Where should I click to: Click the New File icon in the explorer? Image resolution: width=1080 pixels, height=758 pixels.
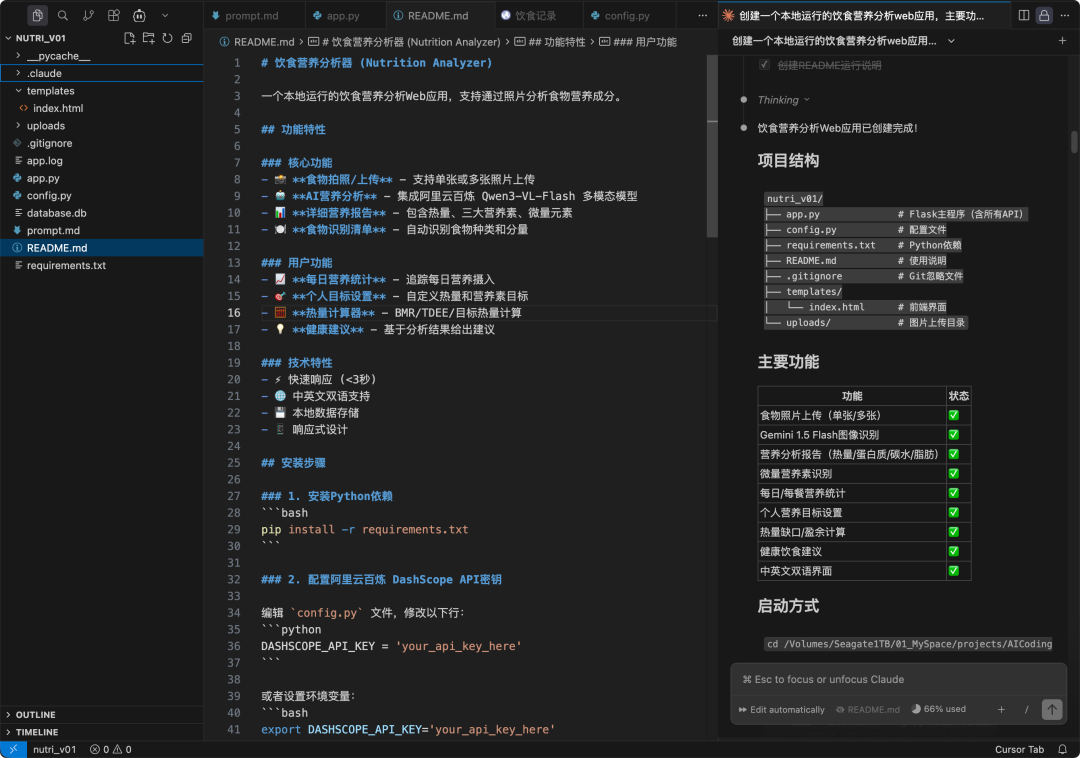129,38
